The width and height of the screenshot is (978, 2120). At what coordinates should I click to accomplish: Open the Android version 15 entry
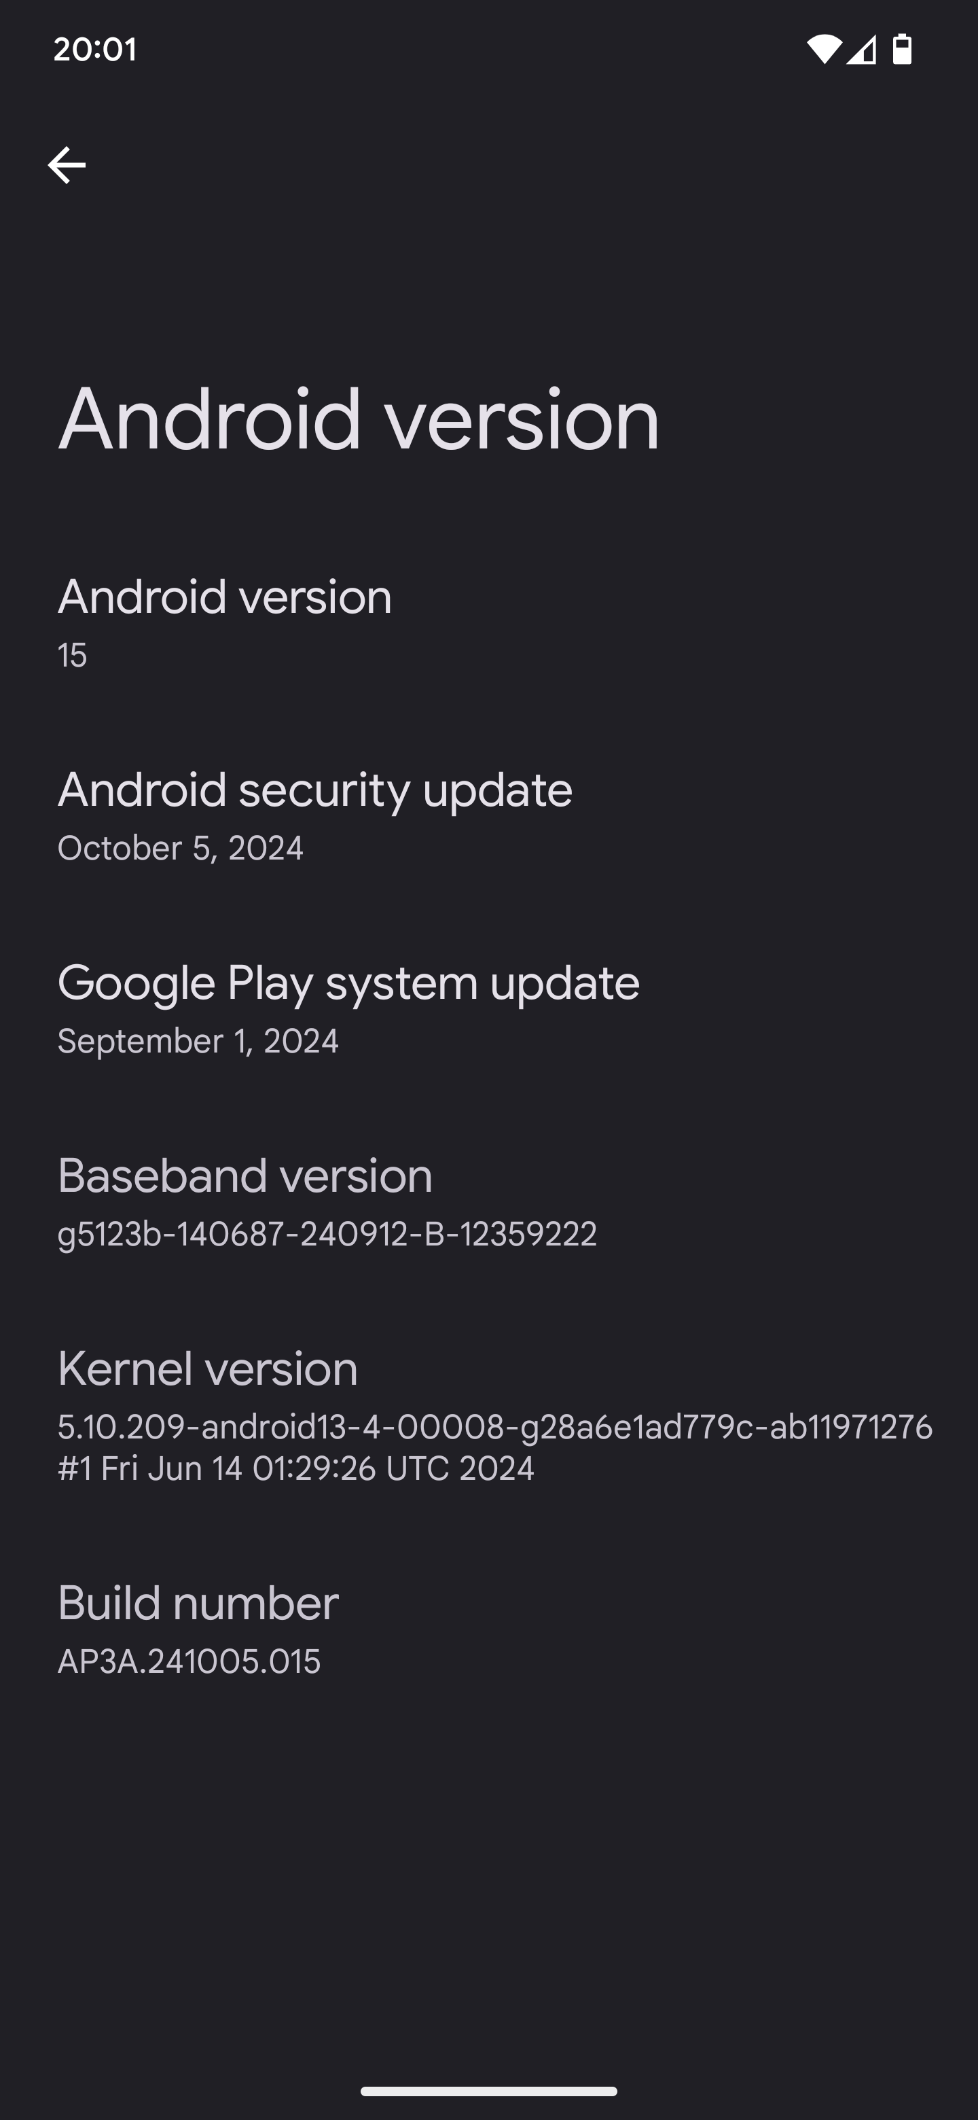pyautogui.click(x=489, y=623)
